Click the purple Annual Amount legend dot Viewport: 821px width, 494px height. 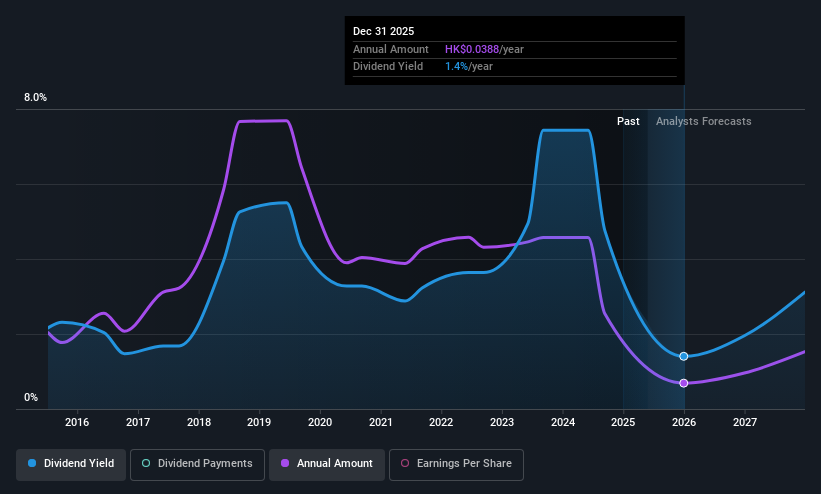coord(285,463)
